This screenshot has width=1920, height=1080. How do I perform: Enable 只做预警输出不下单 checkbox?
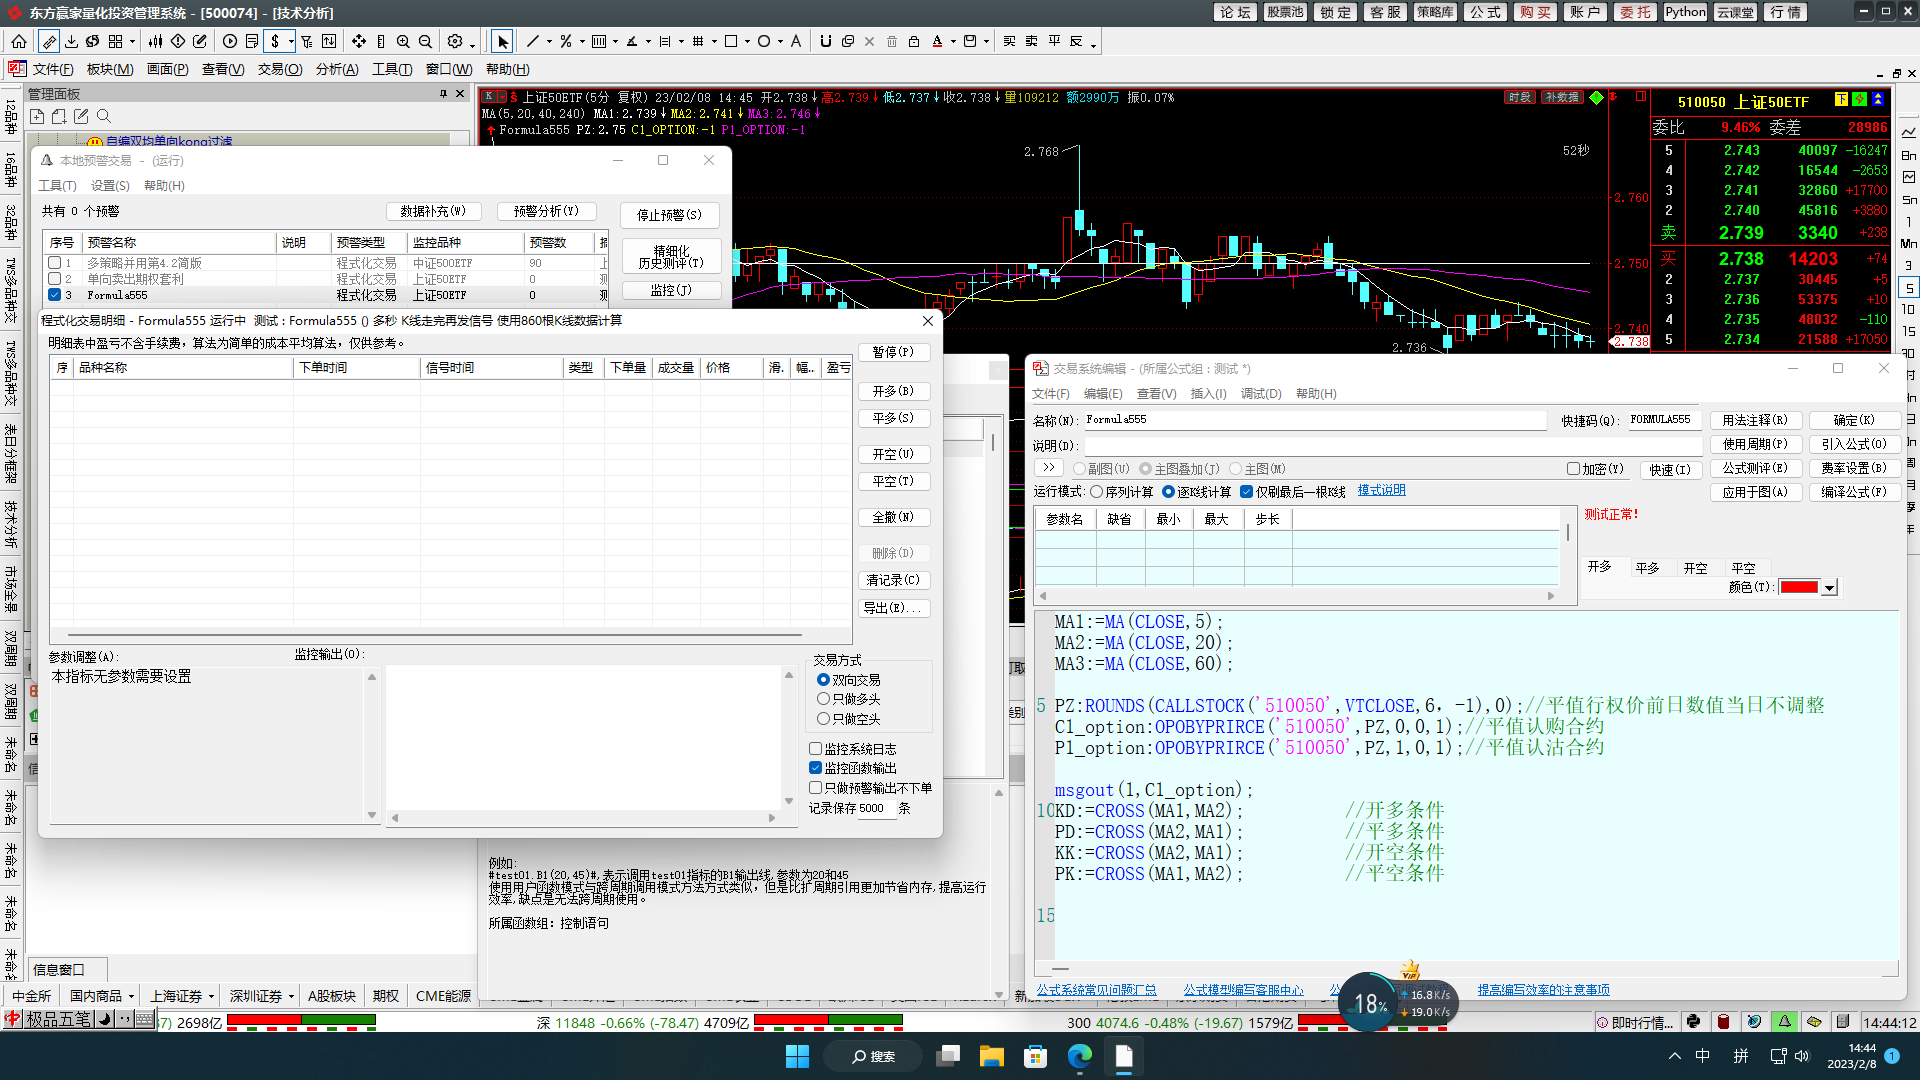click(x=815, y=788)
